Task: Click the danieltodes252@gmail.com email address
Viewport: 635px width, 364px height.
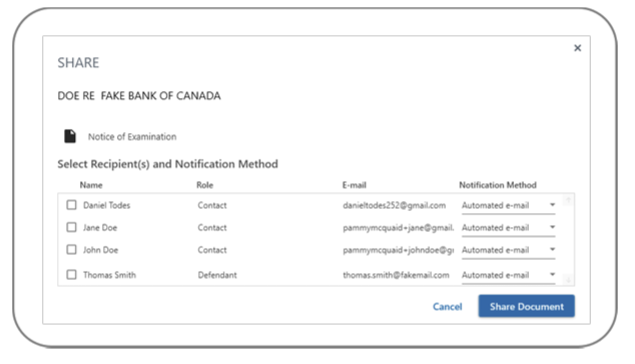Action: pos(394,205)
